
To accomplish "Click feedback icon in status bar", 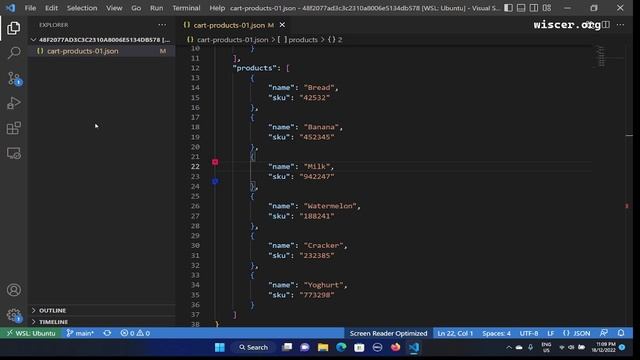I will pyautogui.click(x=604, y=333).
